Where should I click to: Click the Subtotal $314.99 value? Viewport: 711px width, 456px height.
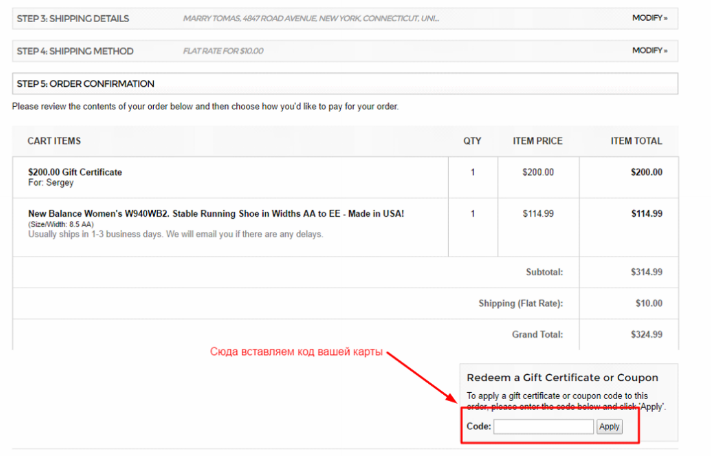(647, 272)
